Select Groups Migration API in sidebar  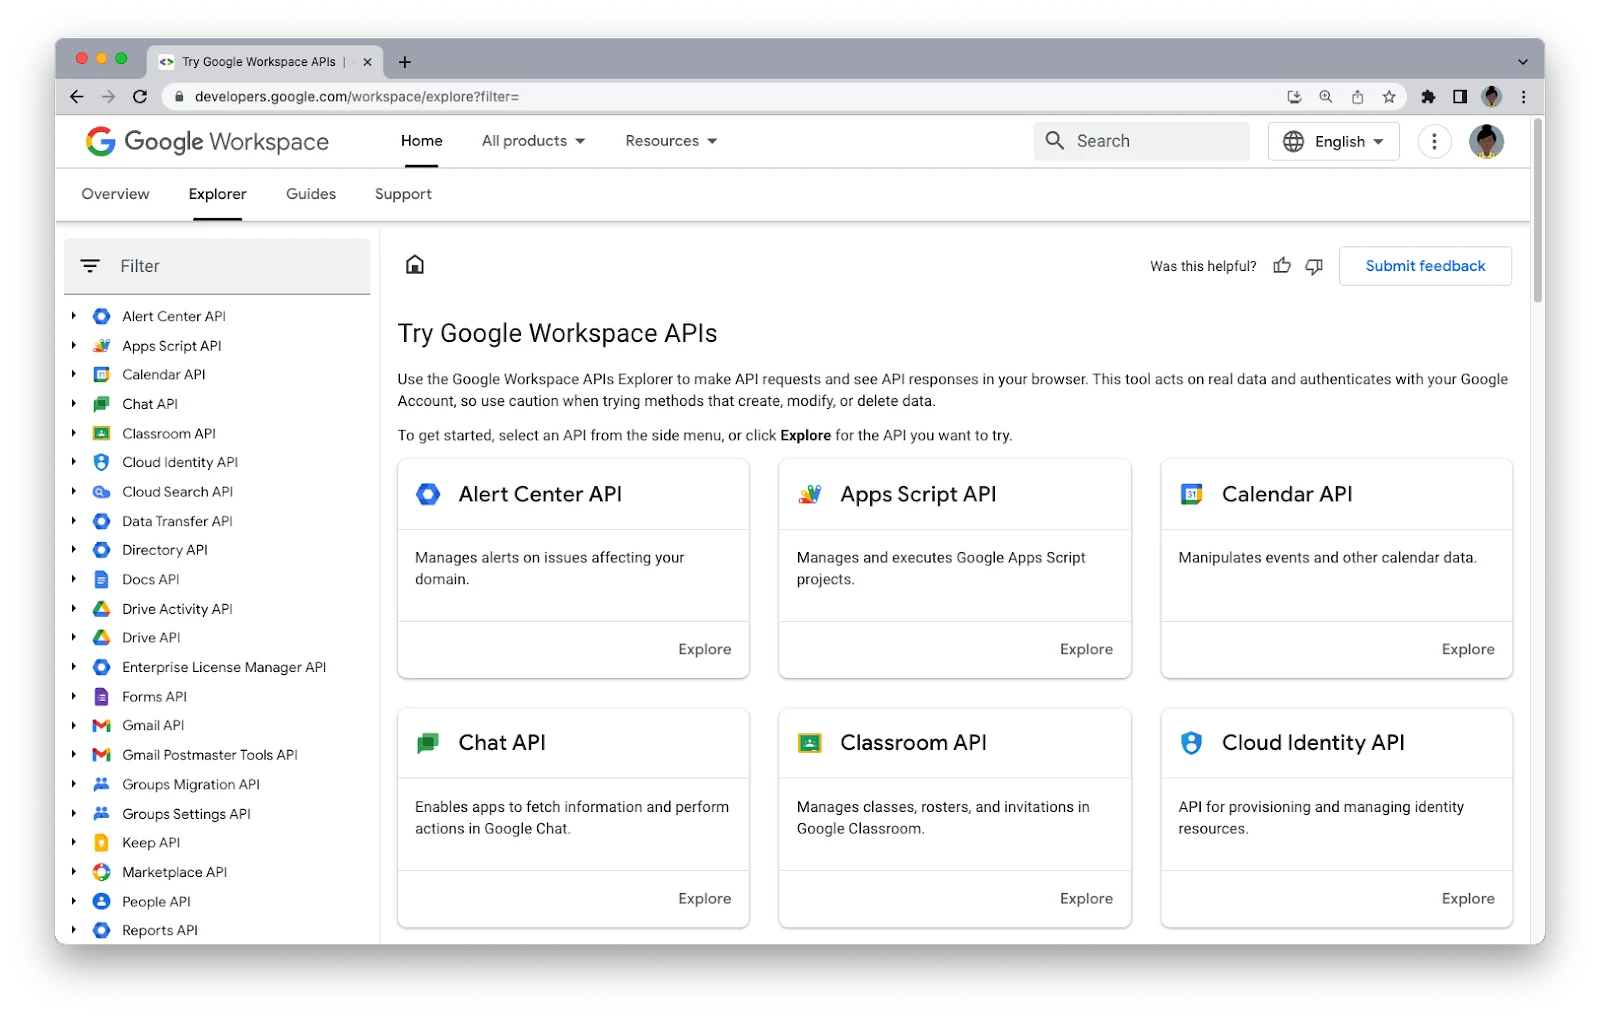(x=191, y=785)
